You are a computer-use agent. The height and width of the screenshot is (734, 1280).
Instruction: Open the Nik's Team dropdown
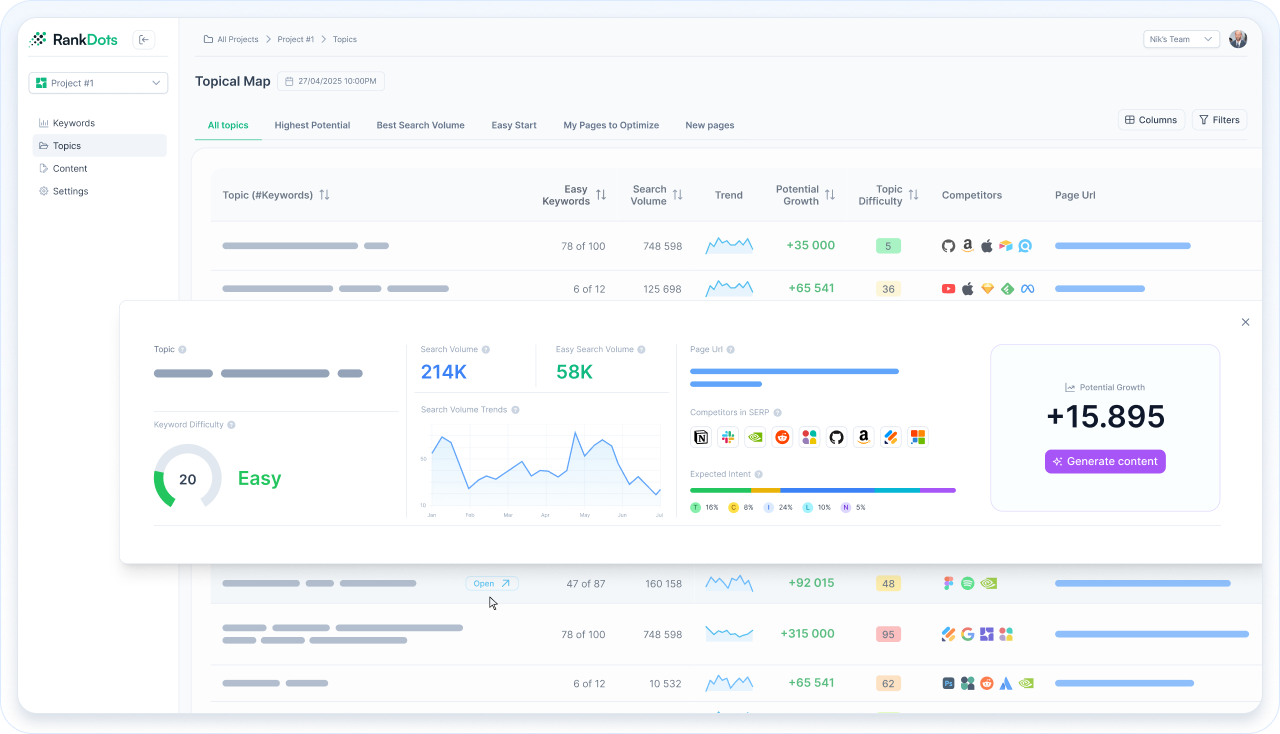tap(1181, 39)
